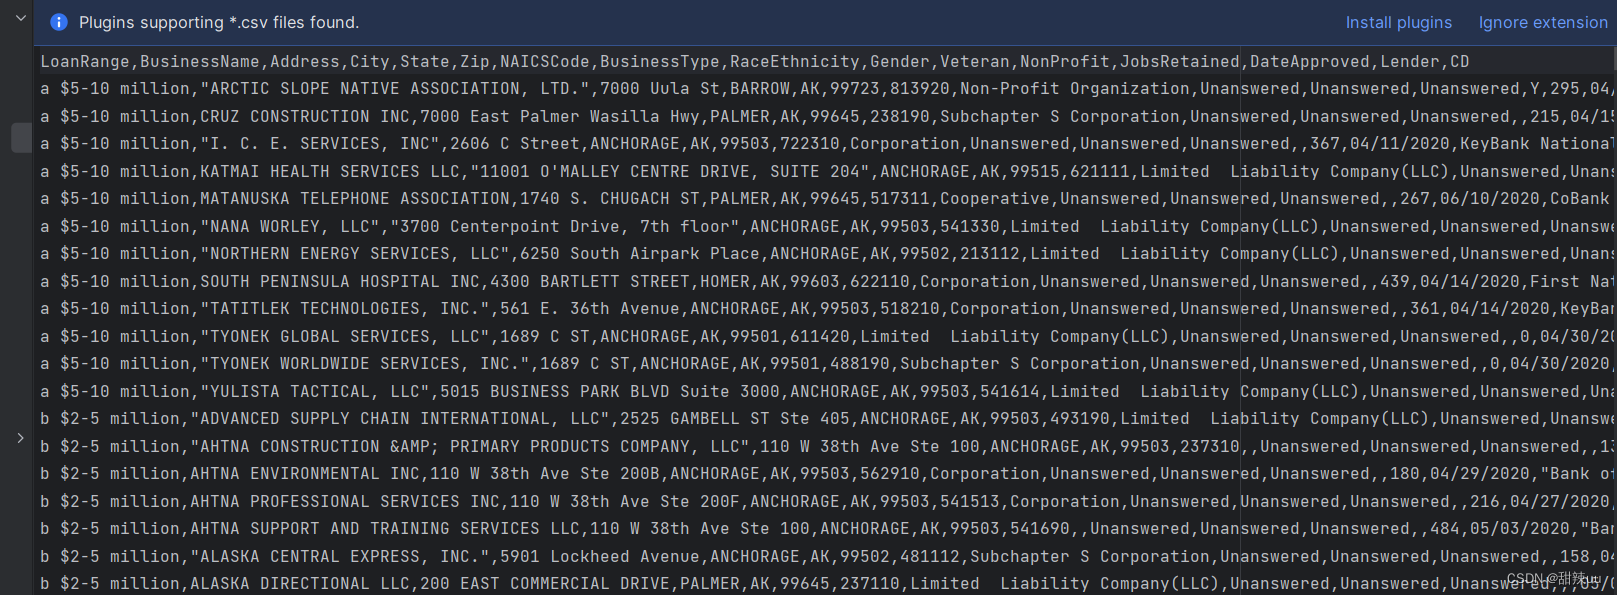Click the ARCTIC SLOPE NATIVE ASSOCIATION row
The width and height of the screenshot is (1617, 595).
point(828,89)
